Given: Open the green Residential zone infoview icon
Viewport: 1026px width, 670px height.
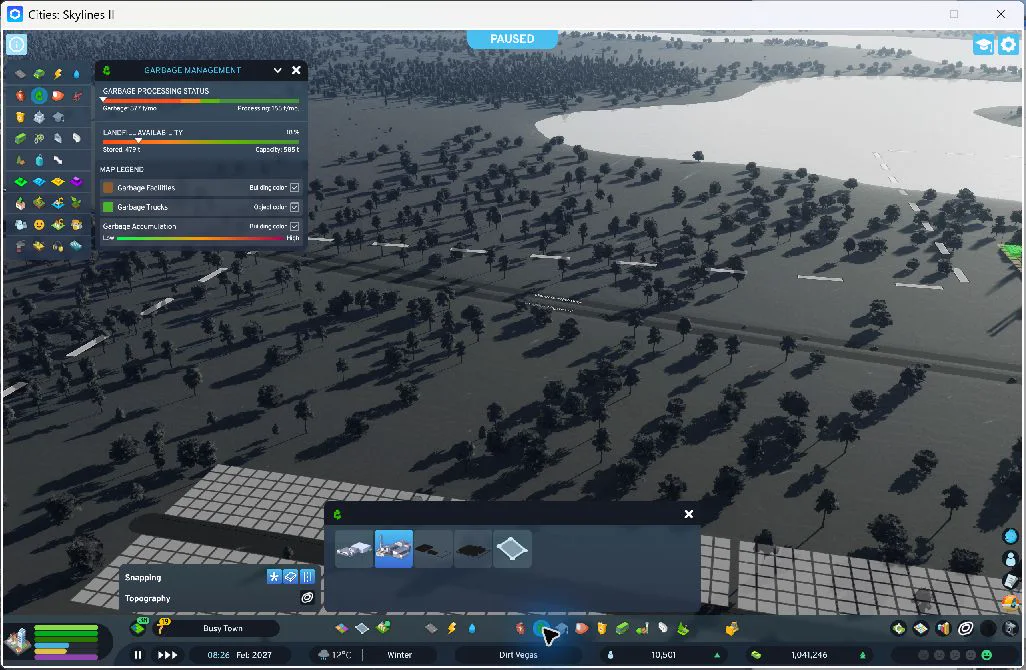Looking at the screenshot, I should 20,181.
